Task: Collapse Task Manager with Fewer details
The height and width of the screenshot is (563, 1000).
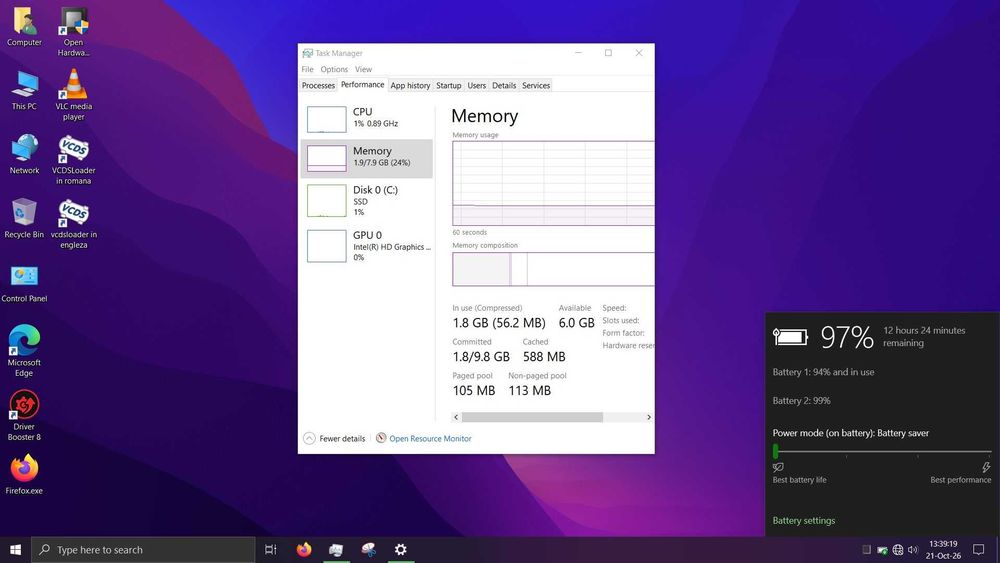Action: pos(334,439)
